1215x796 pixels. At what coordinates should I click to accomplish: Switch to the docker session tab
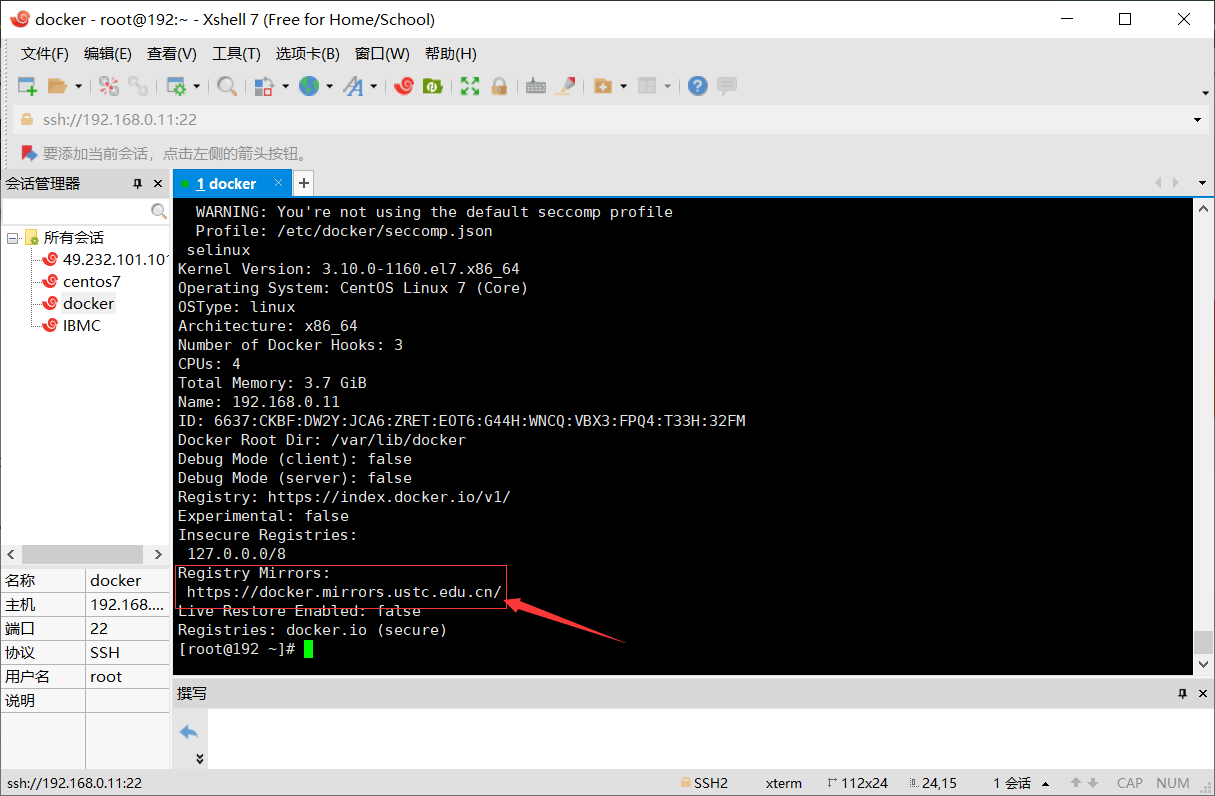pyautogui.click(x=232, y=183)
